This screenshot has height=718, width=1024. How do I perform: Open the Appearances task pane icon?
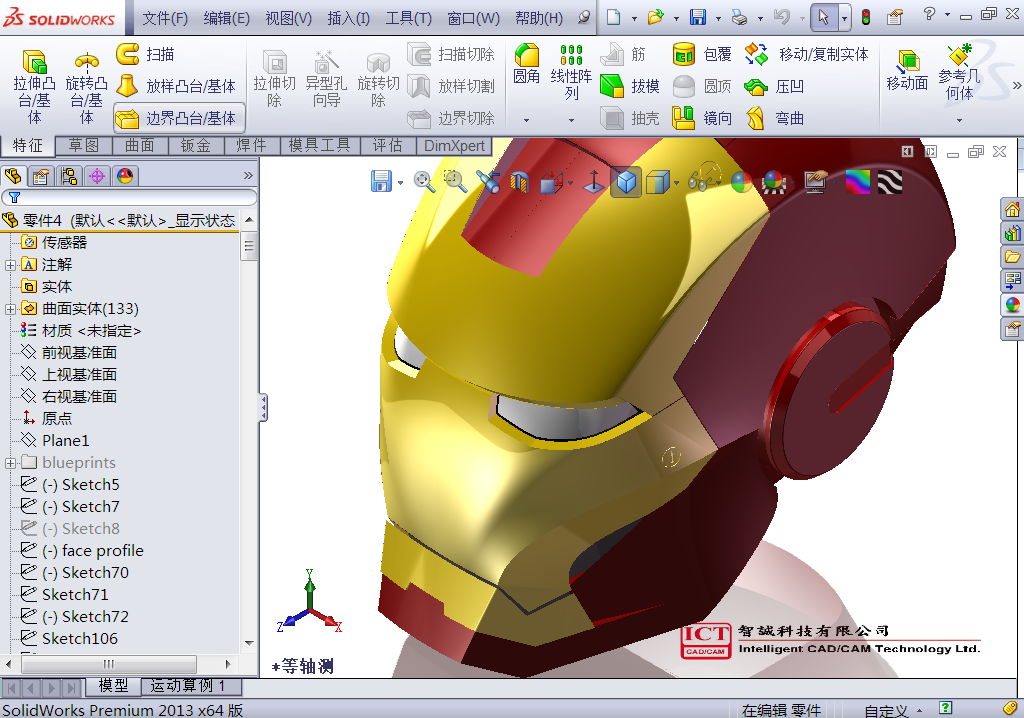click(x=1012, y=305)
